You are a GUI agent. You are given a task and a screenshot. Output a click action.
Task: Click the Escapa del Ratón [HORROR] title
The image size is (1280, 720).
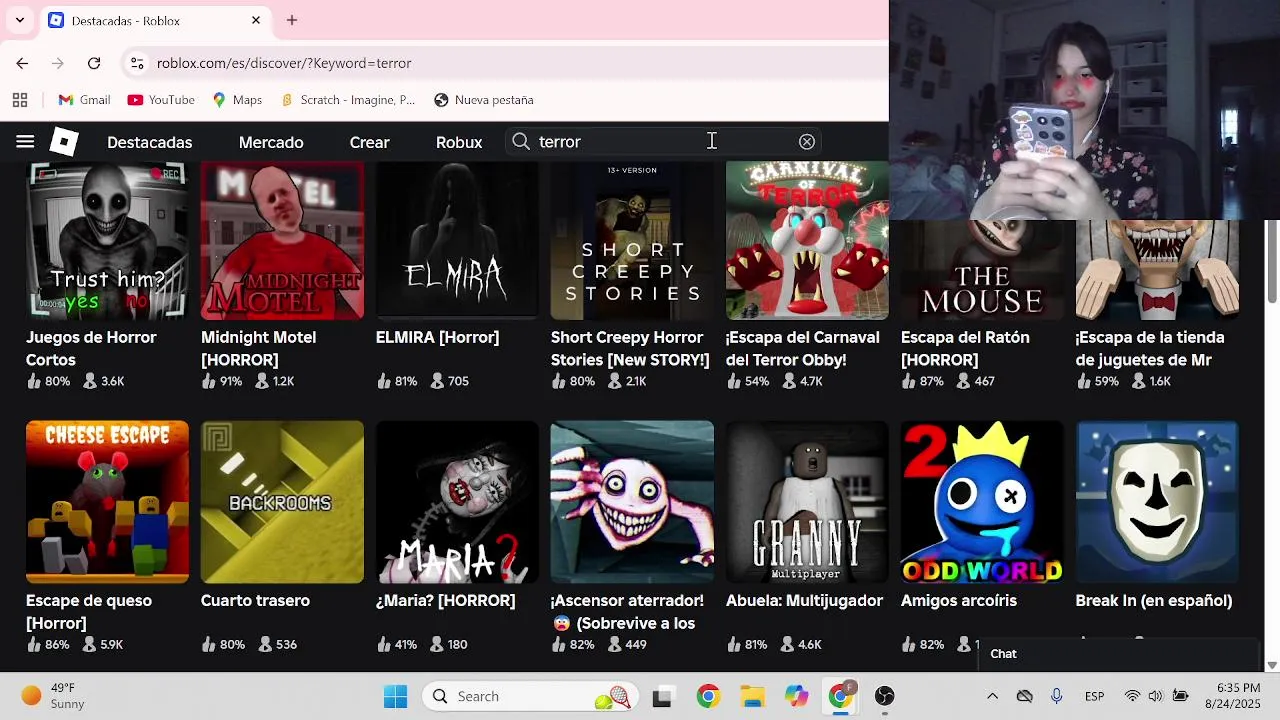pos(965,348)
